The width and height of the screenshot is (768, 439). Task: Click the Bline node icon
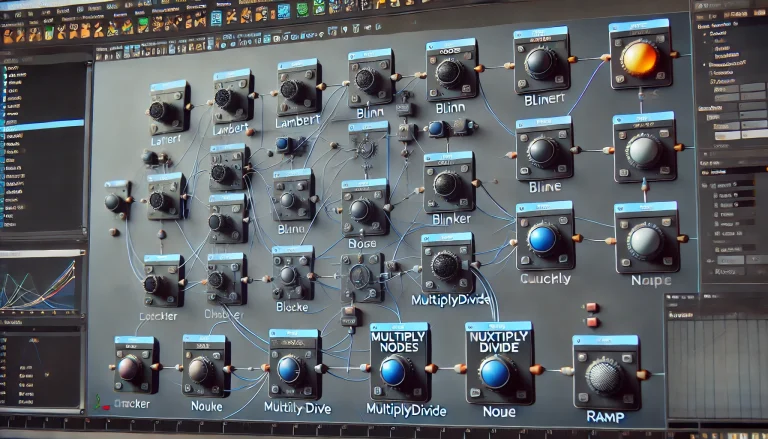(543, 152)
